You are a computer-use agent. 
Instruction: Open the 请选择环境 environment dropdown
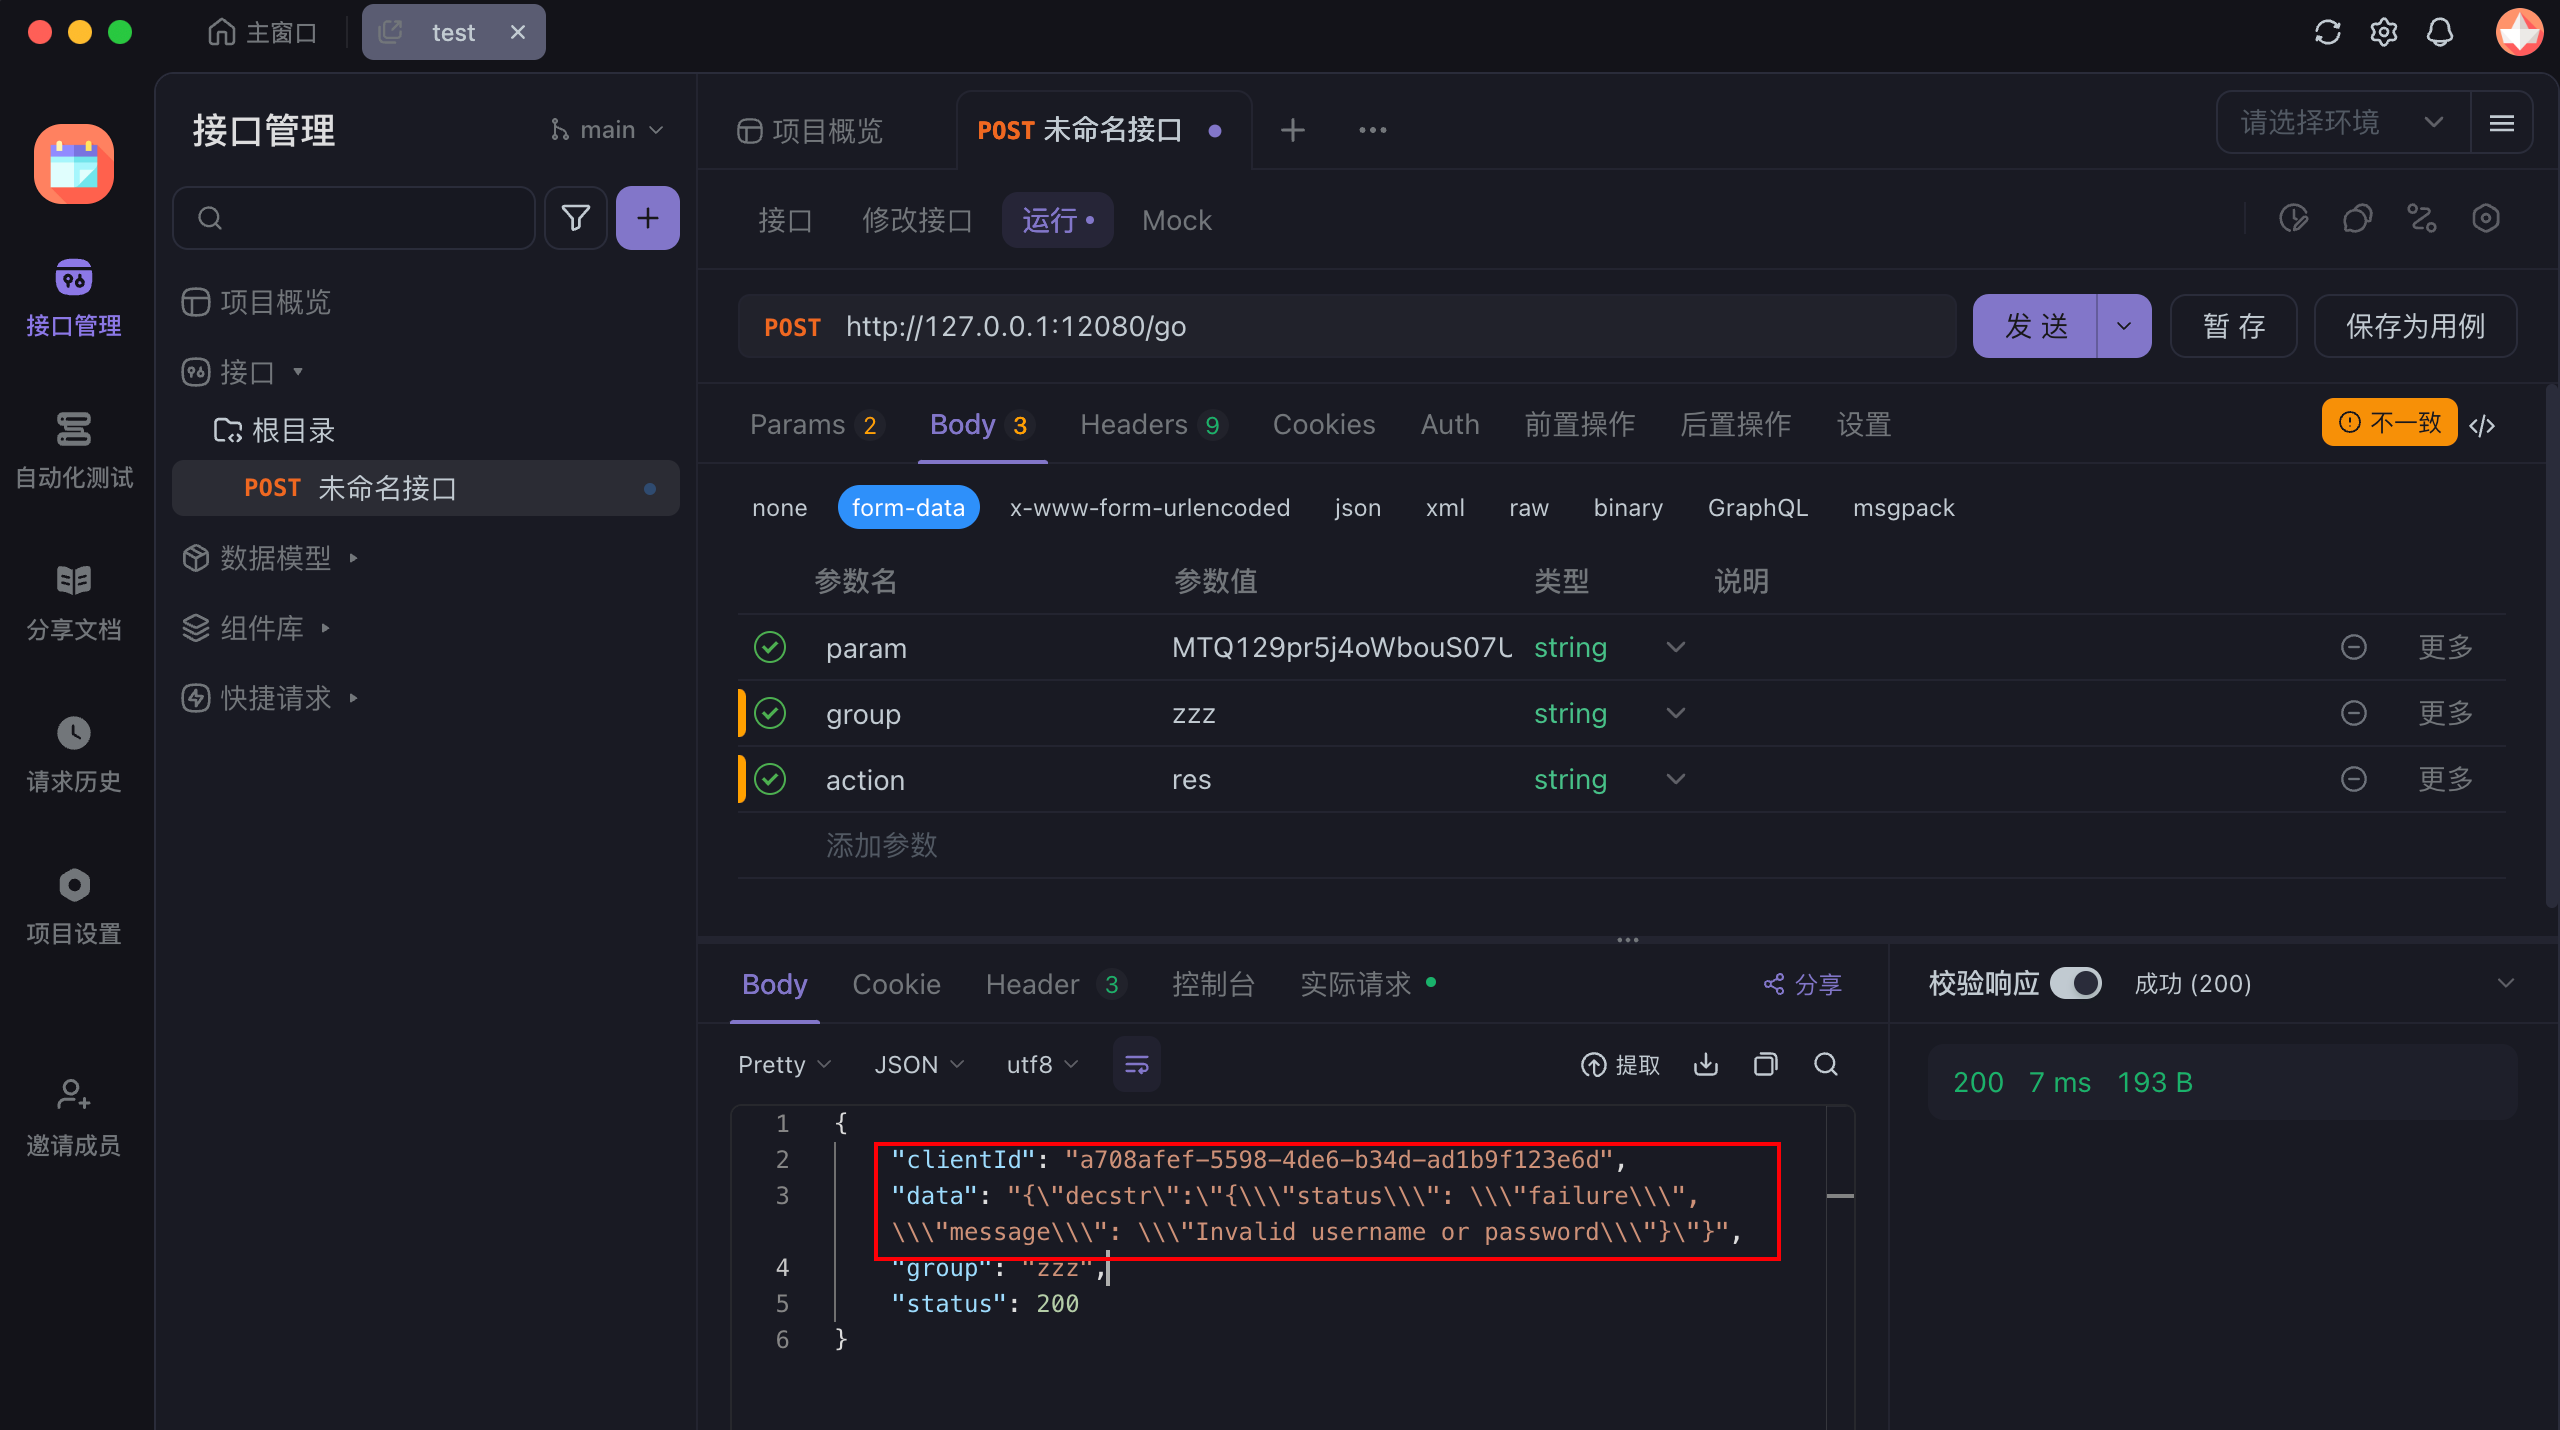(x=2342, y=122)
